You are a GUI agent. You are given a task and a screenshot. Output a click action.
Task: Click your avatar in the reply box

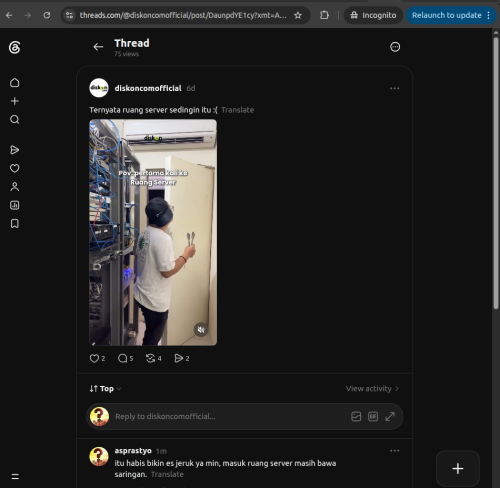(99, 416)
